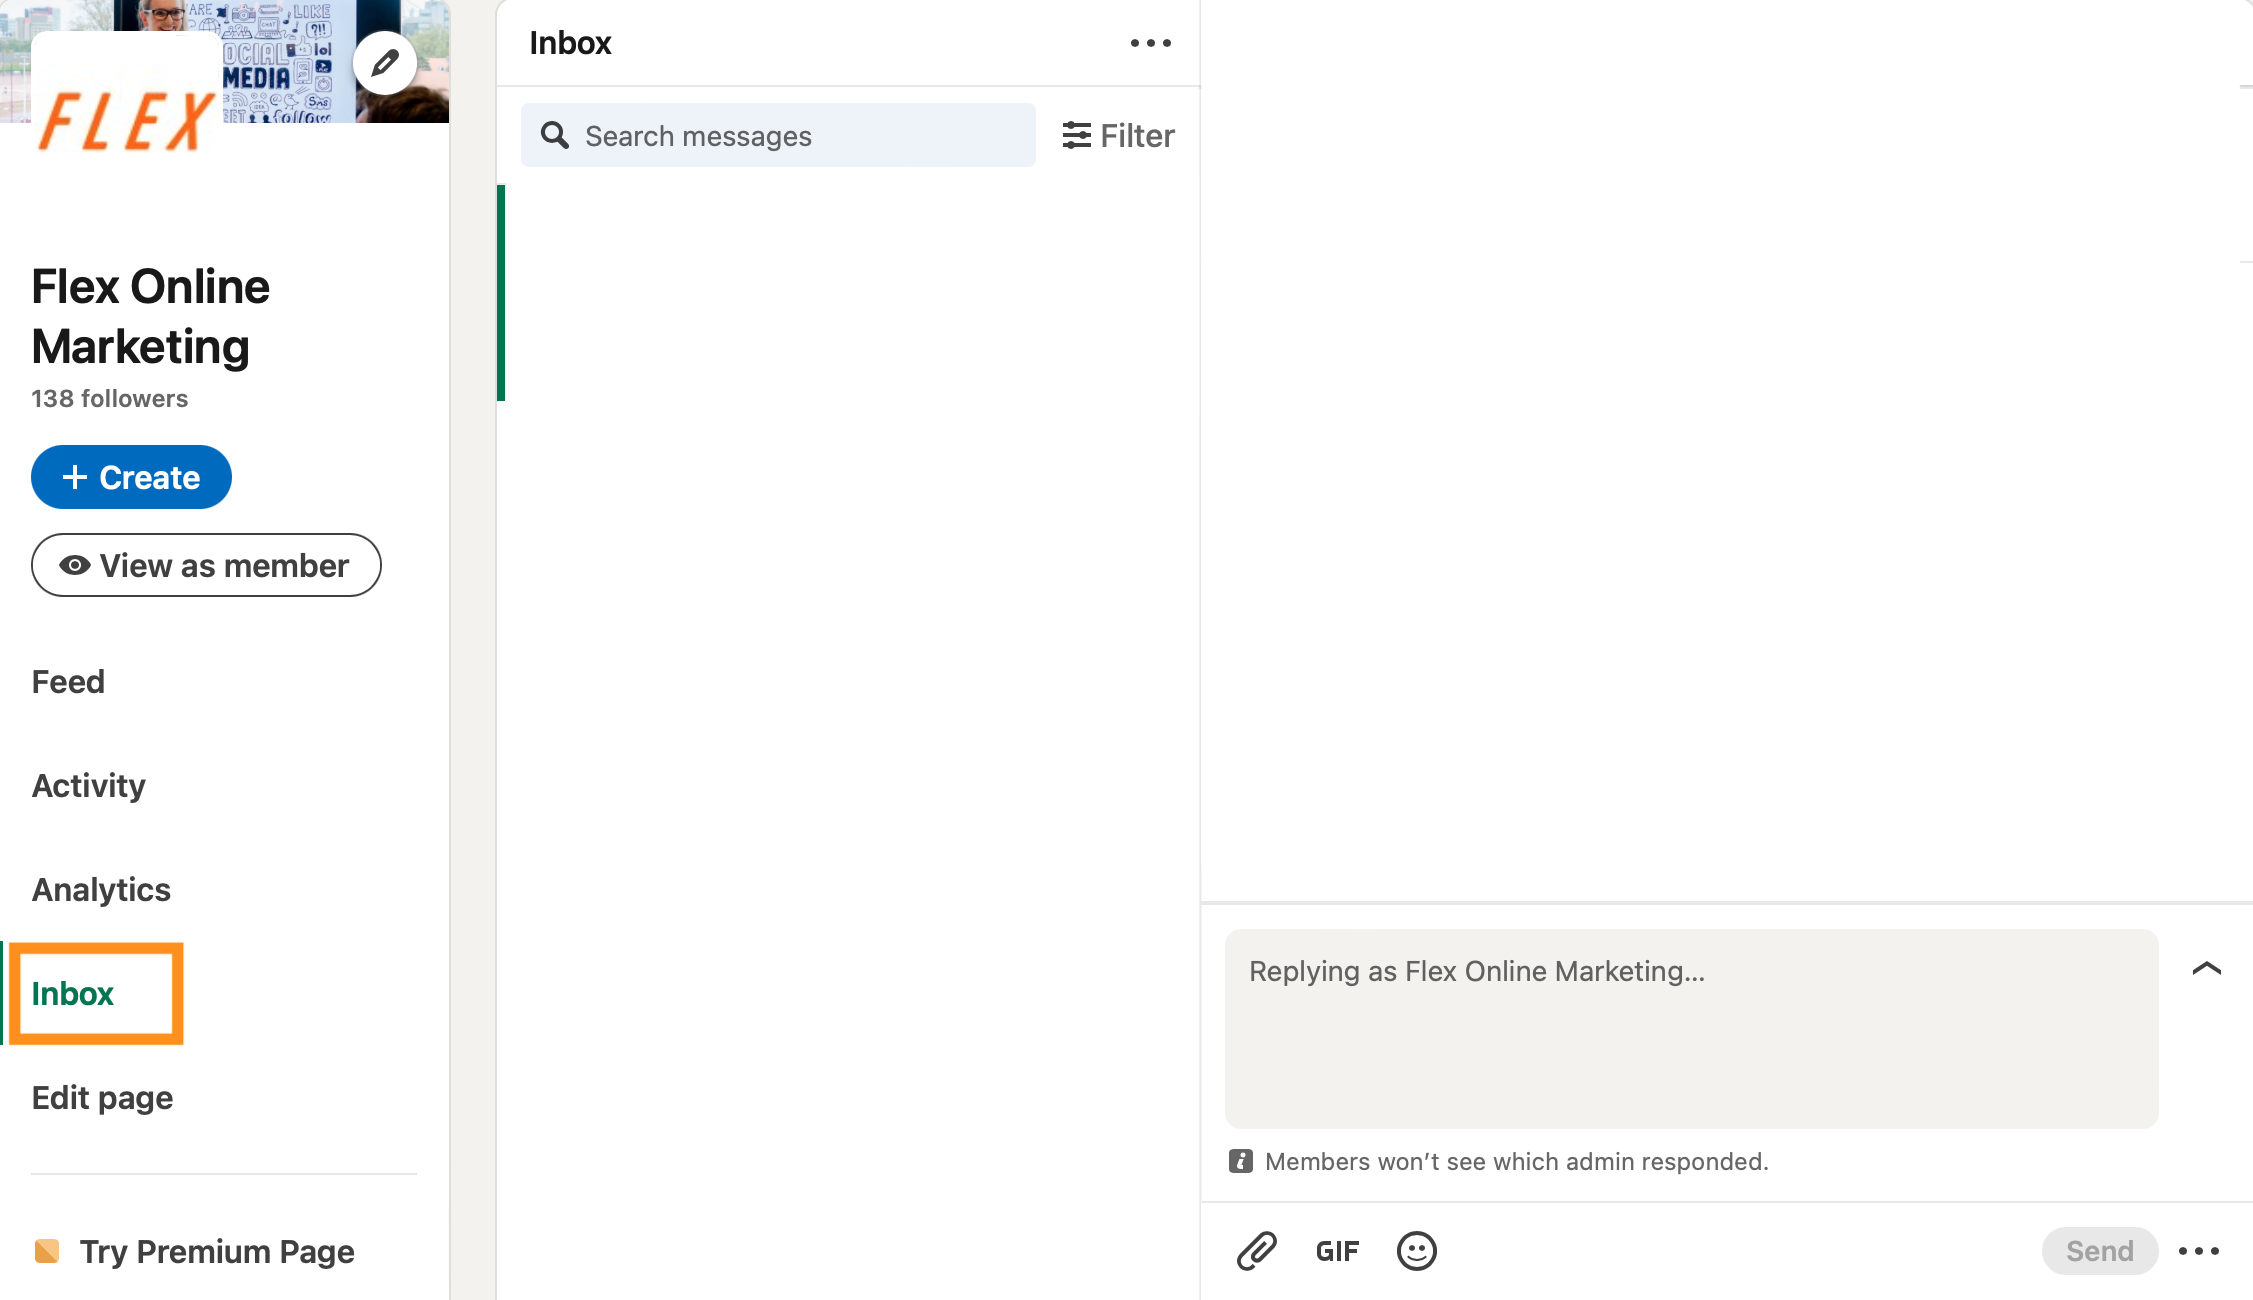Open send options three-dot menu
Screen dimensions: 2253x1300
pyautogui.click(x=2198, y=1251)
